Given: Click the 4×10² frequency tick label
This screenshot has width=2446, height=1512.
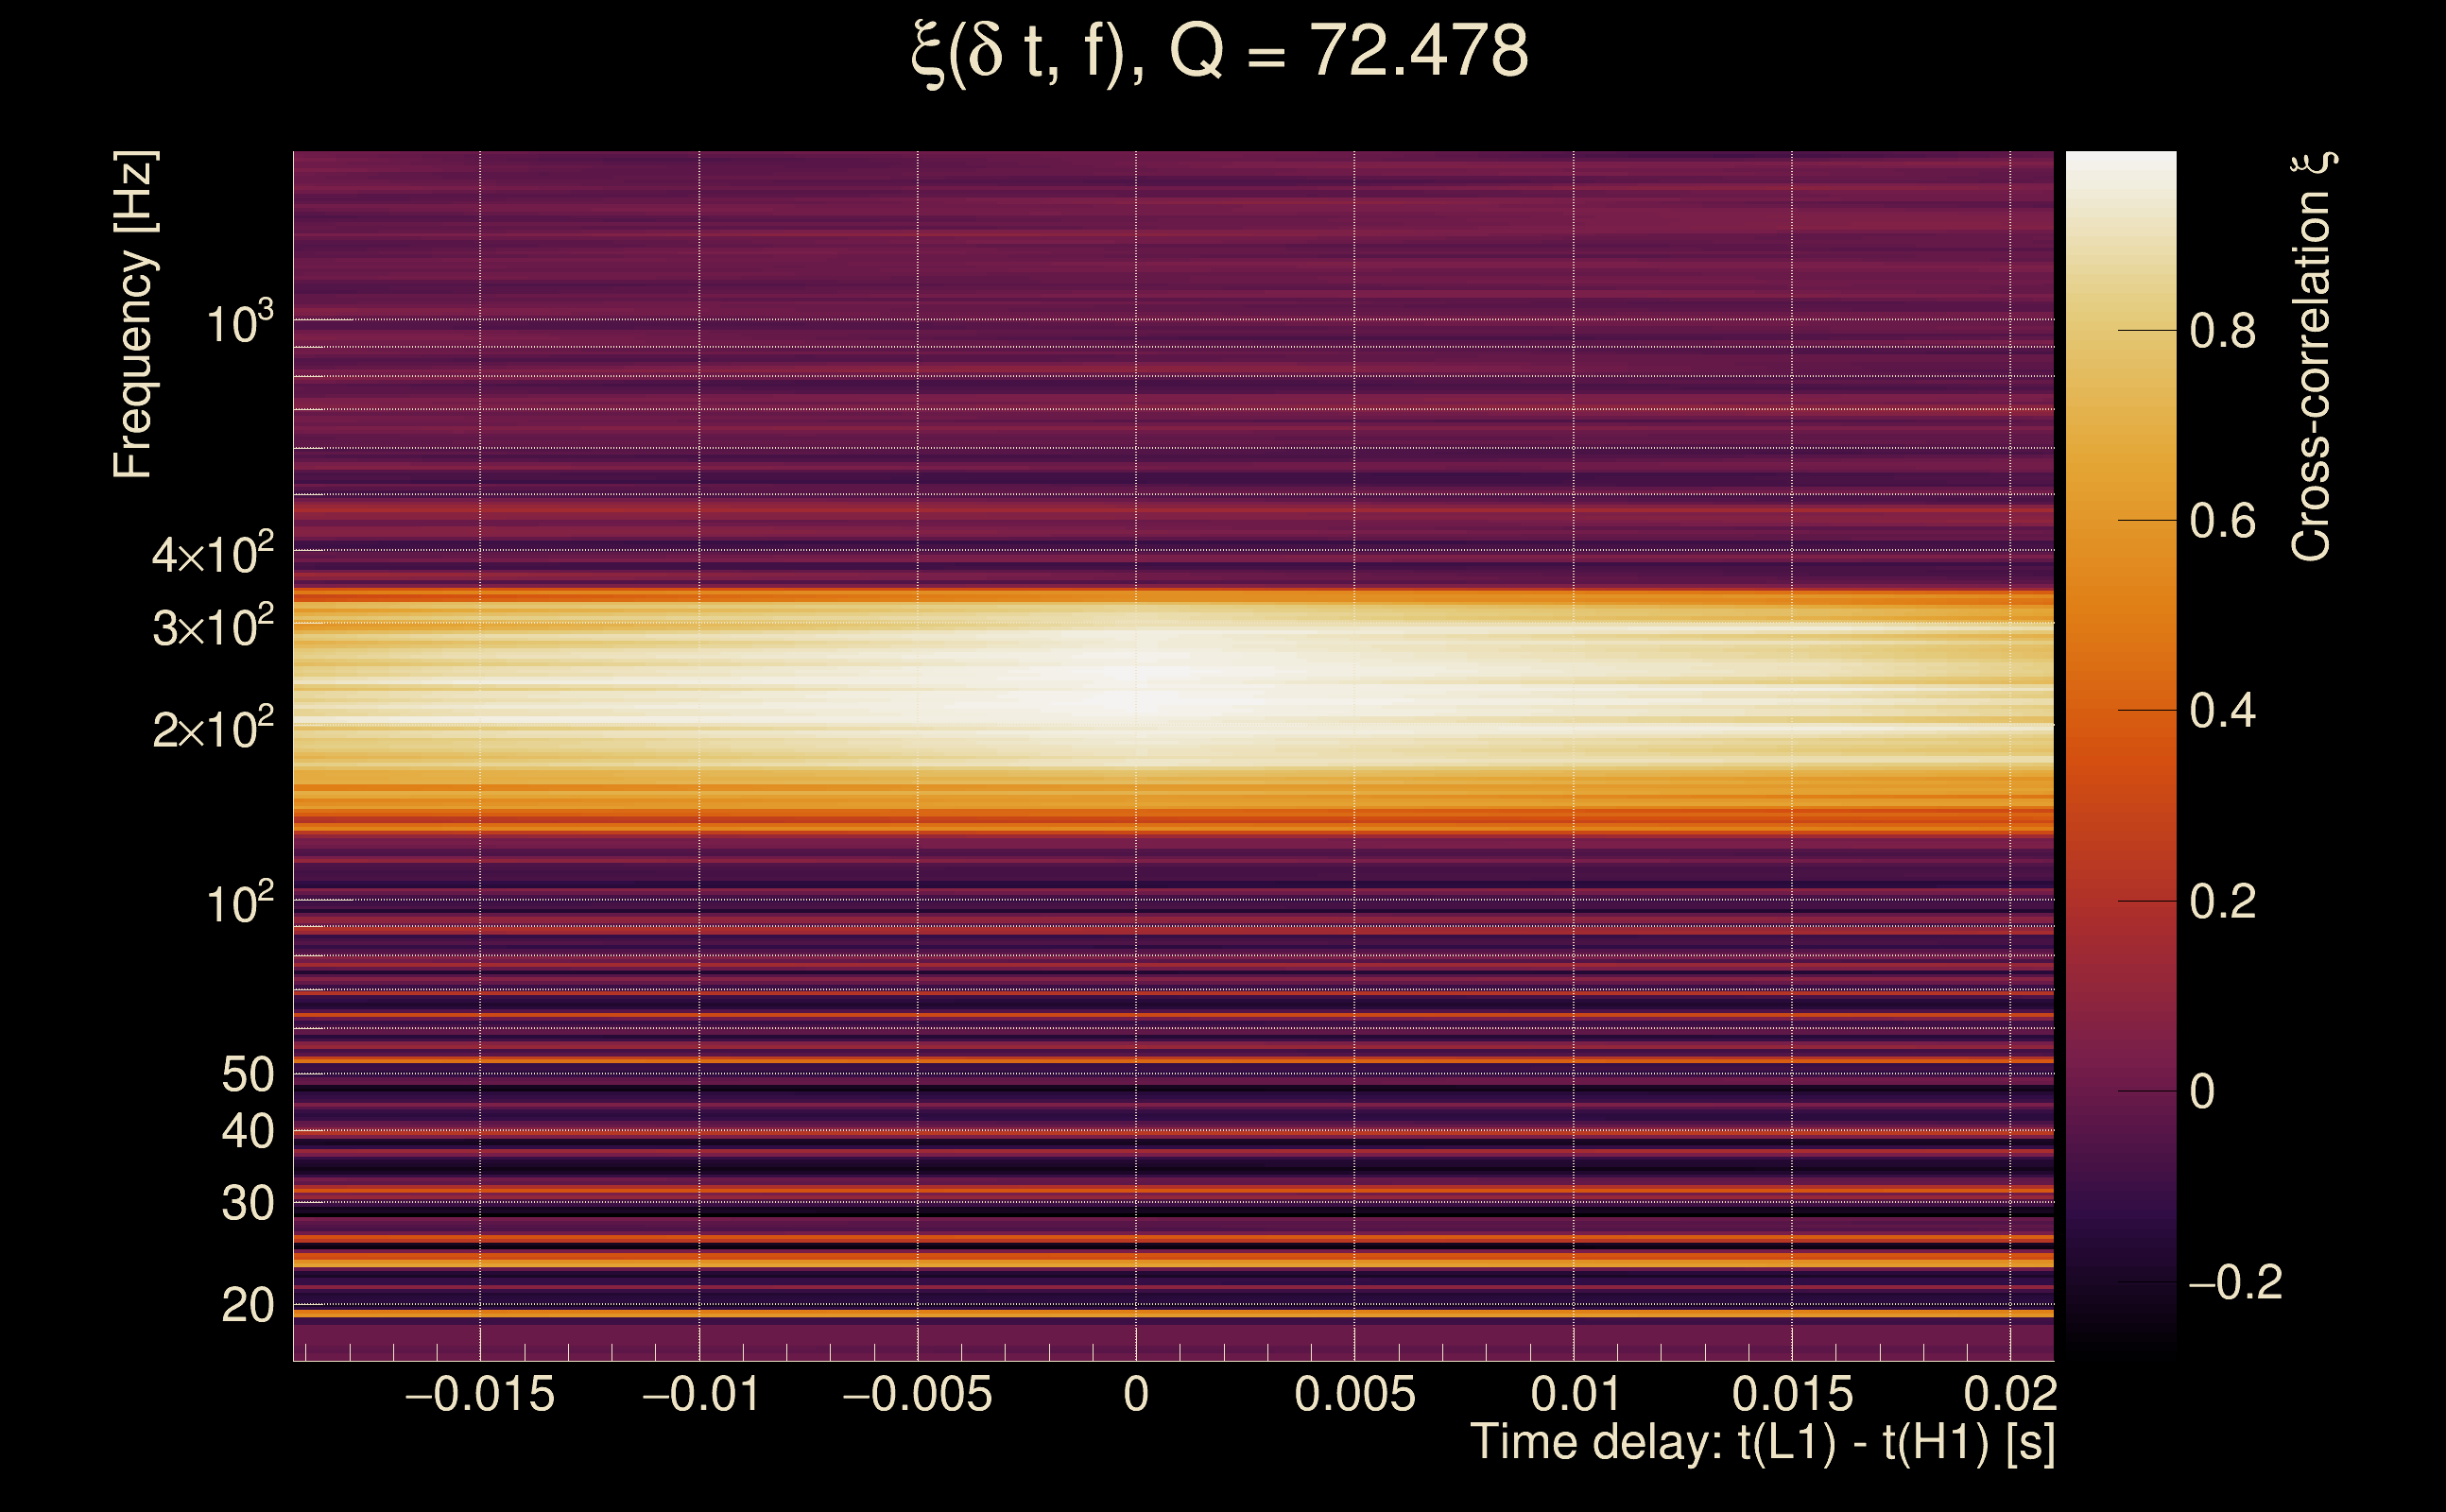Looking at the screenshot, I should tap(213, 555).
